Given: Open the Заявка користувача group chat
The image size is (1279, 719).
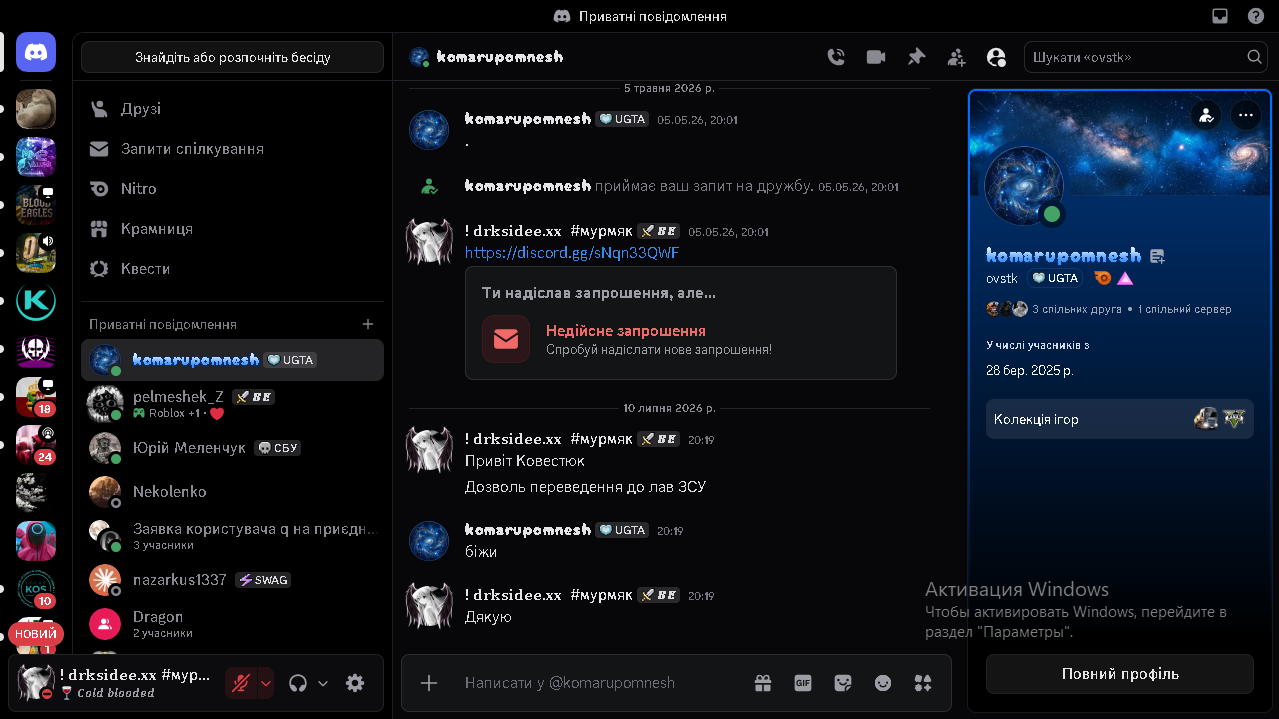Looking at the screenshot, I should (232, 536).
